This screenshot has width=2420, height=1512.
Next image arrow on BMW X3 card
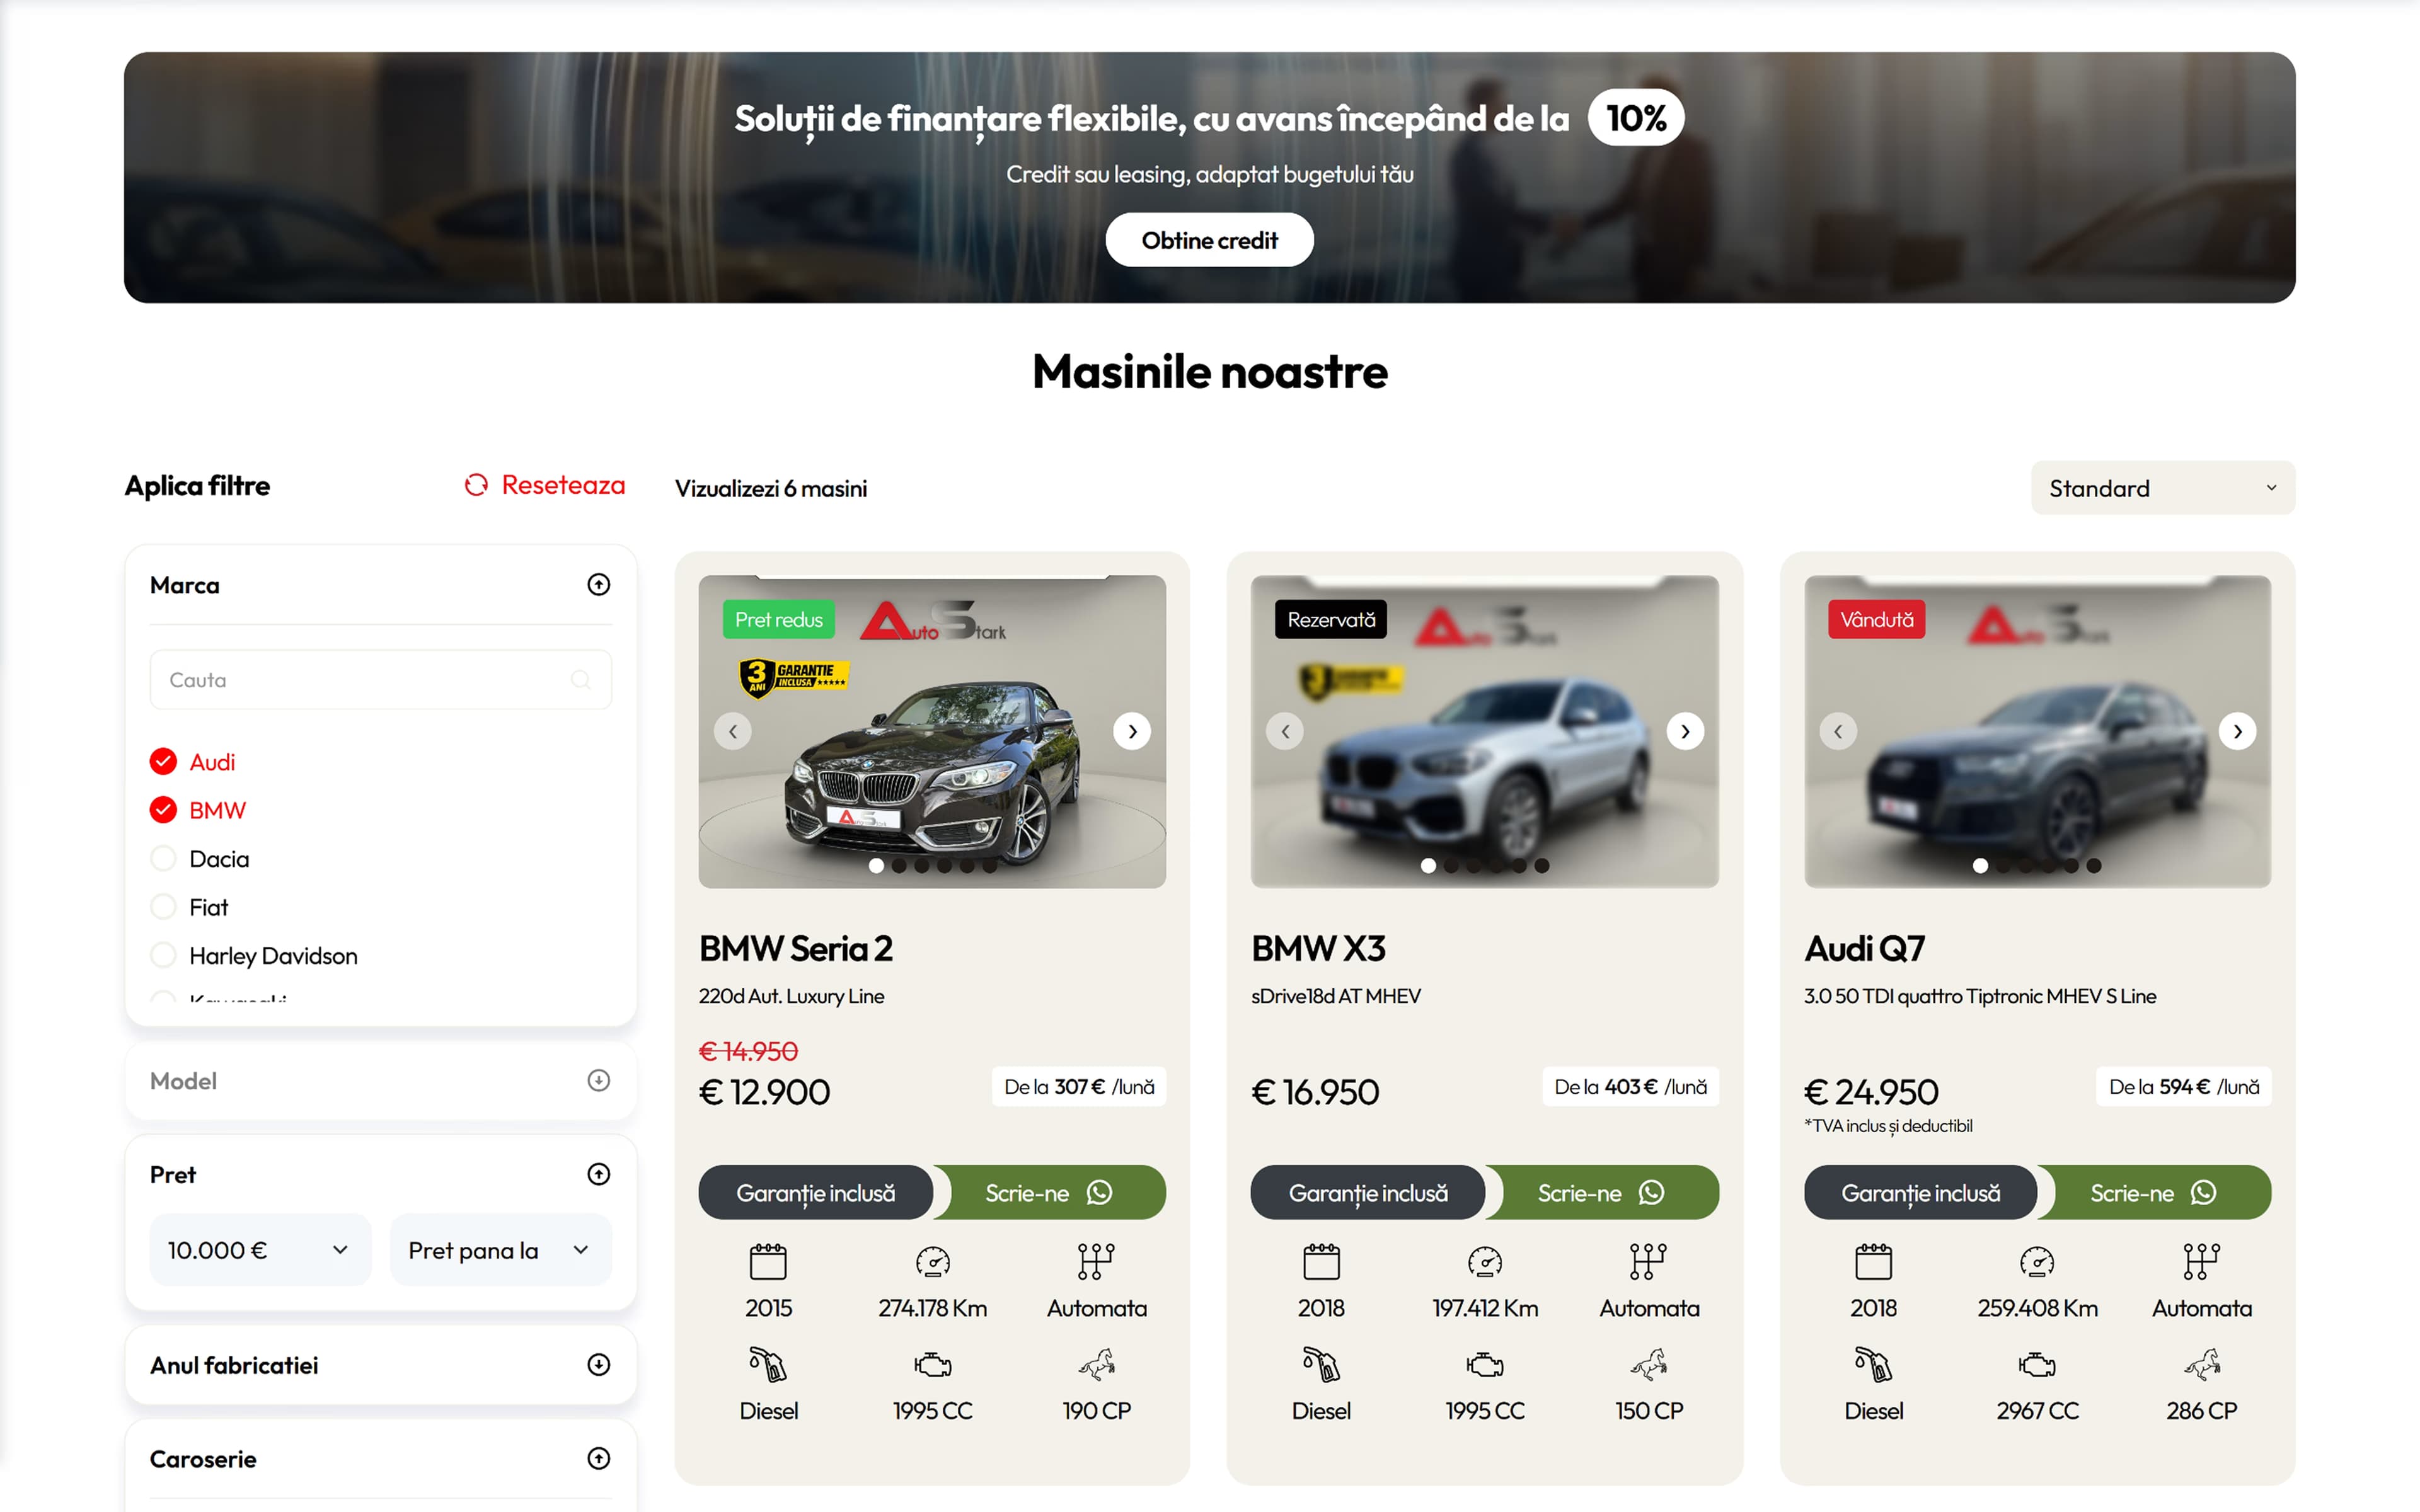tap(1685, 732)
